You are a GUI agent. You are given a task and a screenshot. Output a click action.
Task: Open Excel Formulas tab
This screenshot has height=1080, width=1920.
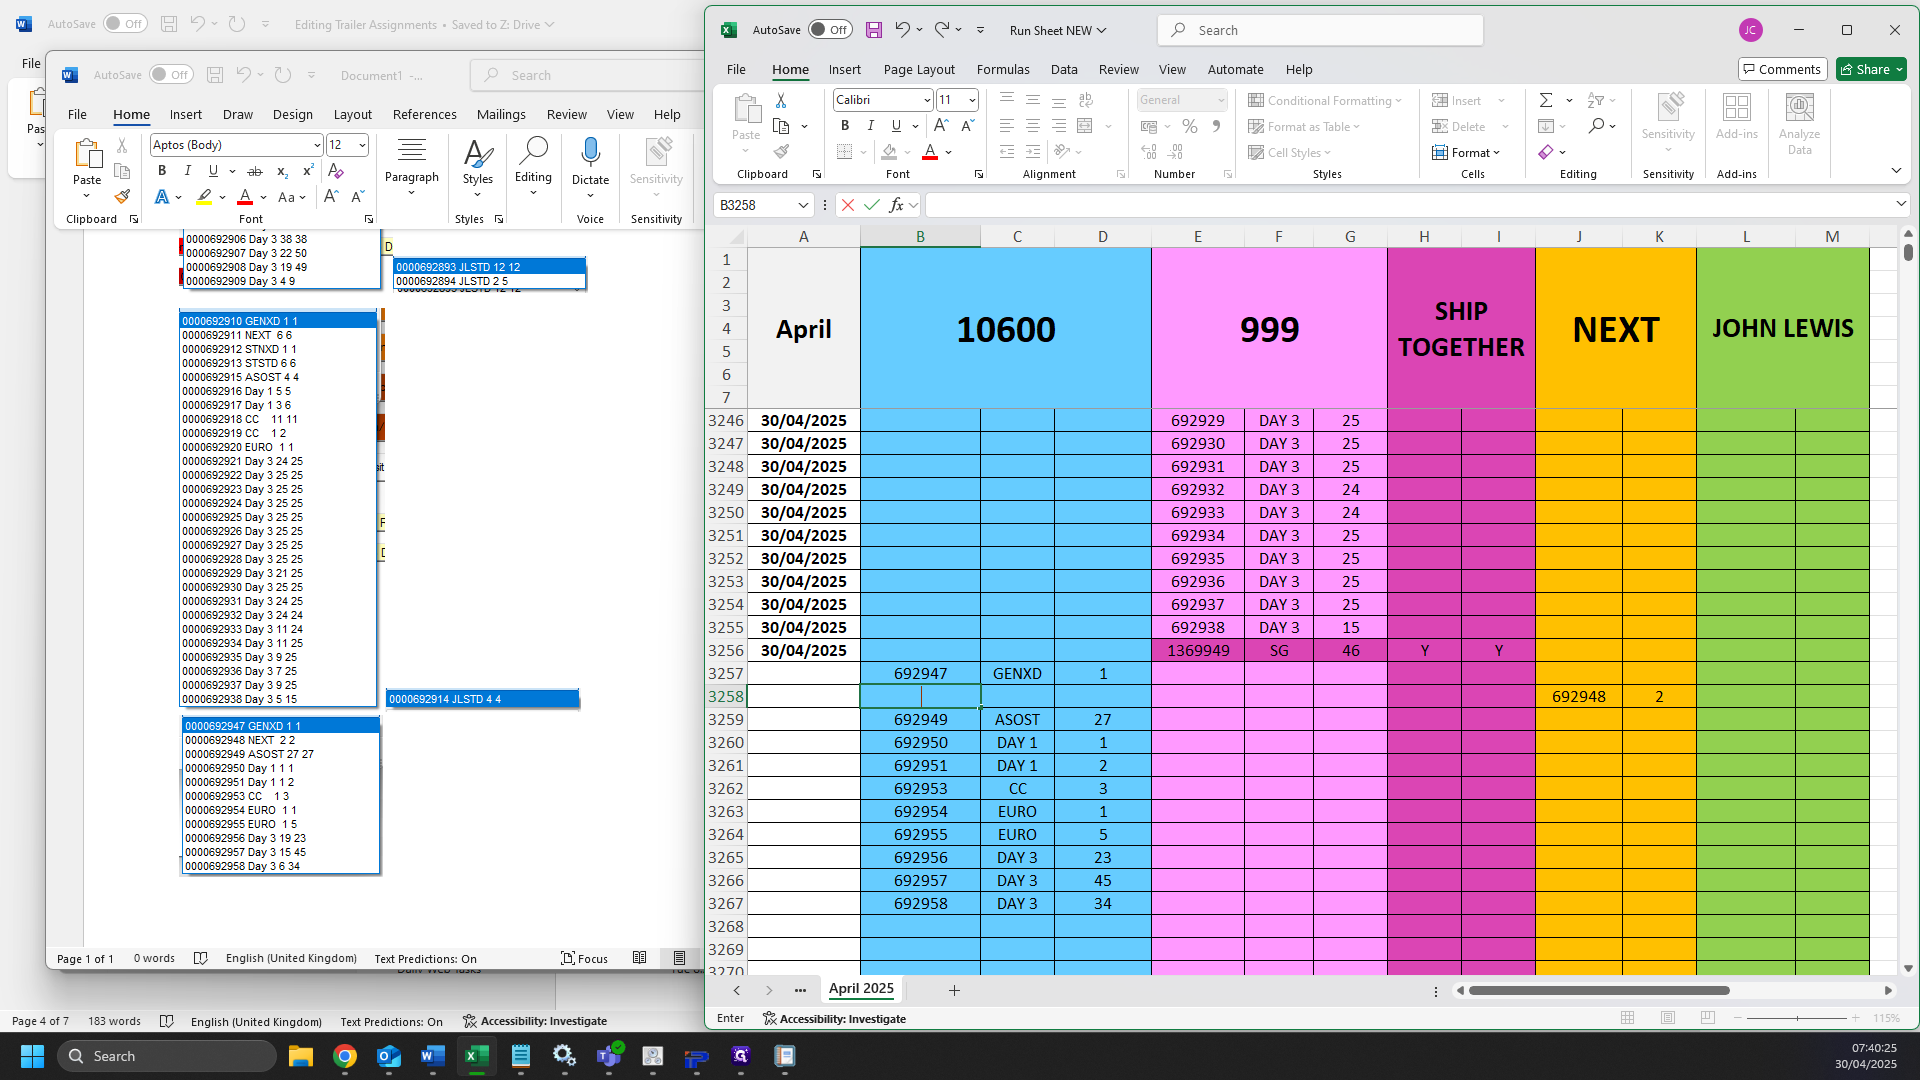pos(1003,69)
